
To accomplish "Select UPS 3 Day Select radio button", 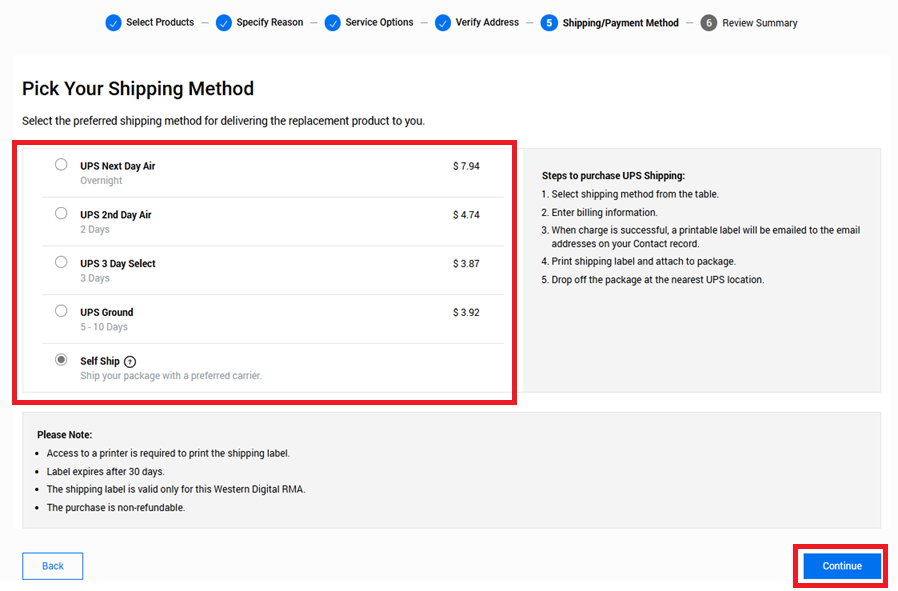I will (61, 262).
